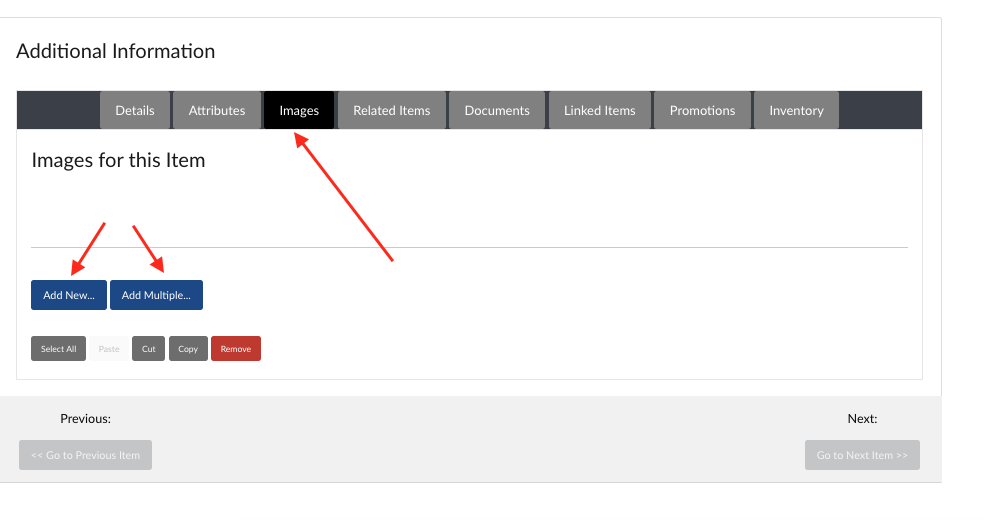Click the Additional Information title

pyautogui.click(x=115, y=51)
